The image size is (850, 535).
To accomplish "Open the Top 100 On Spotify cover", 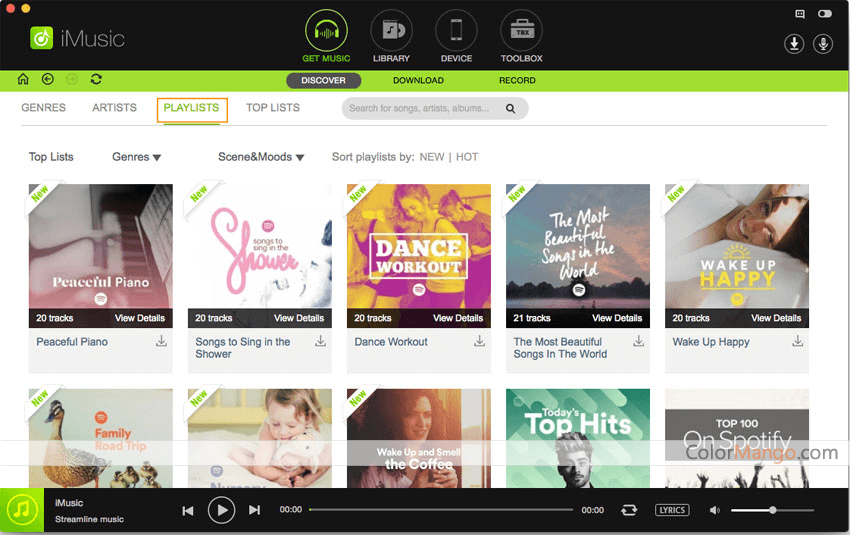I will pos(737,438).
